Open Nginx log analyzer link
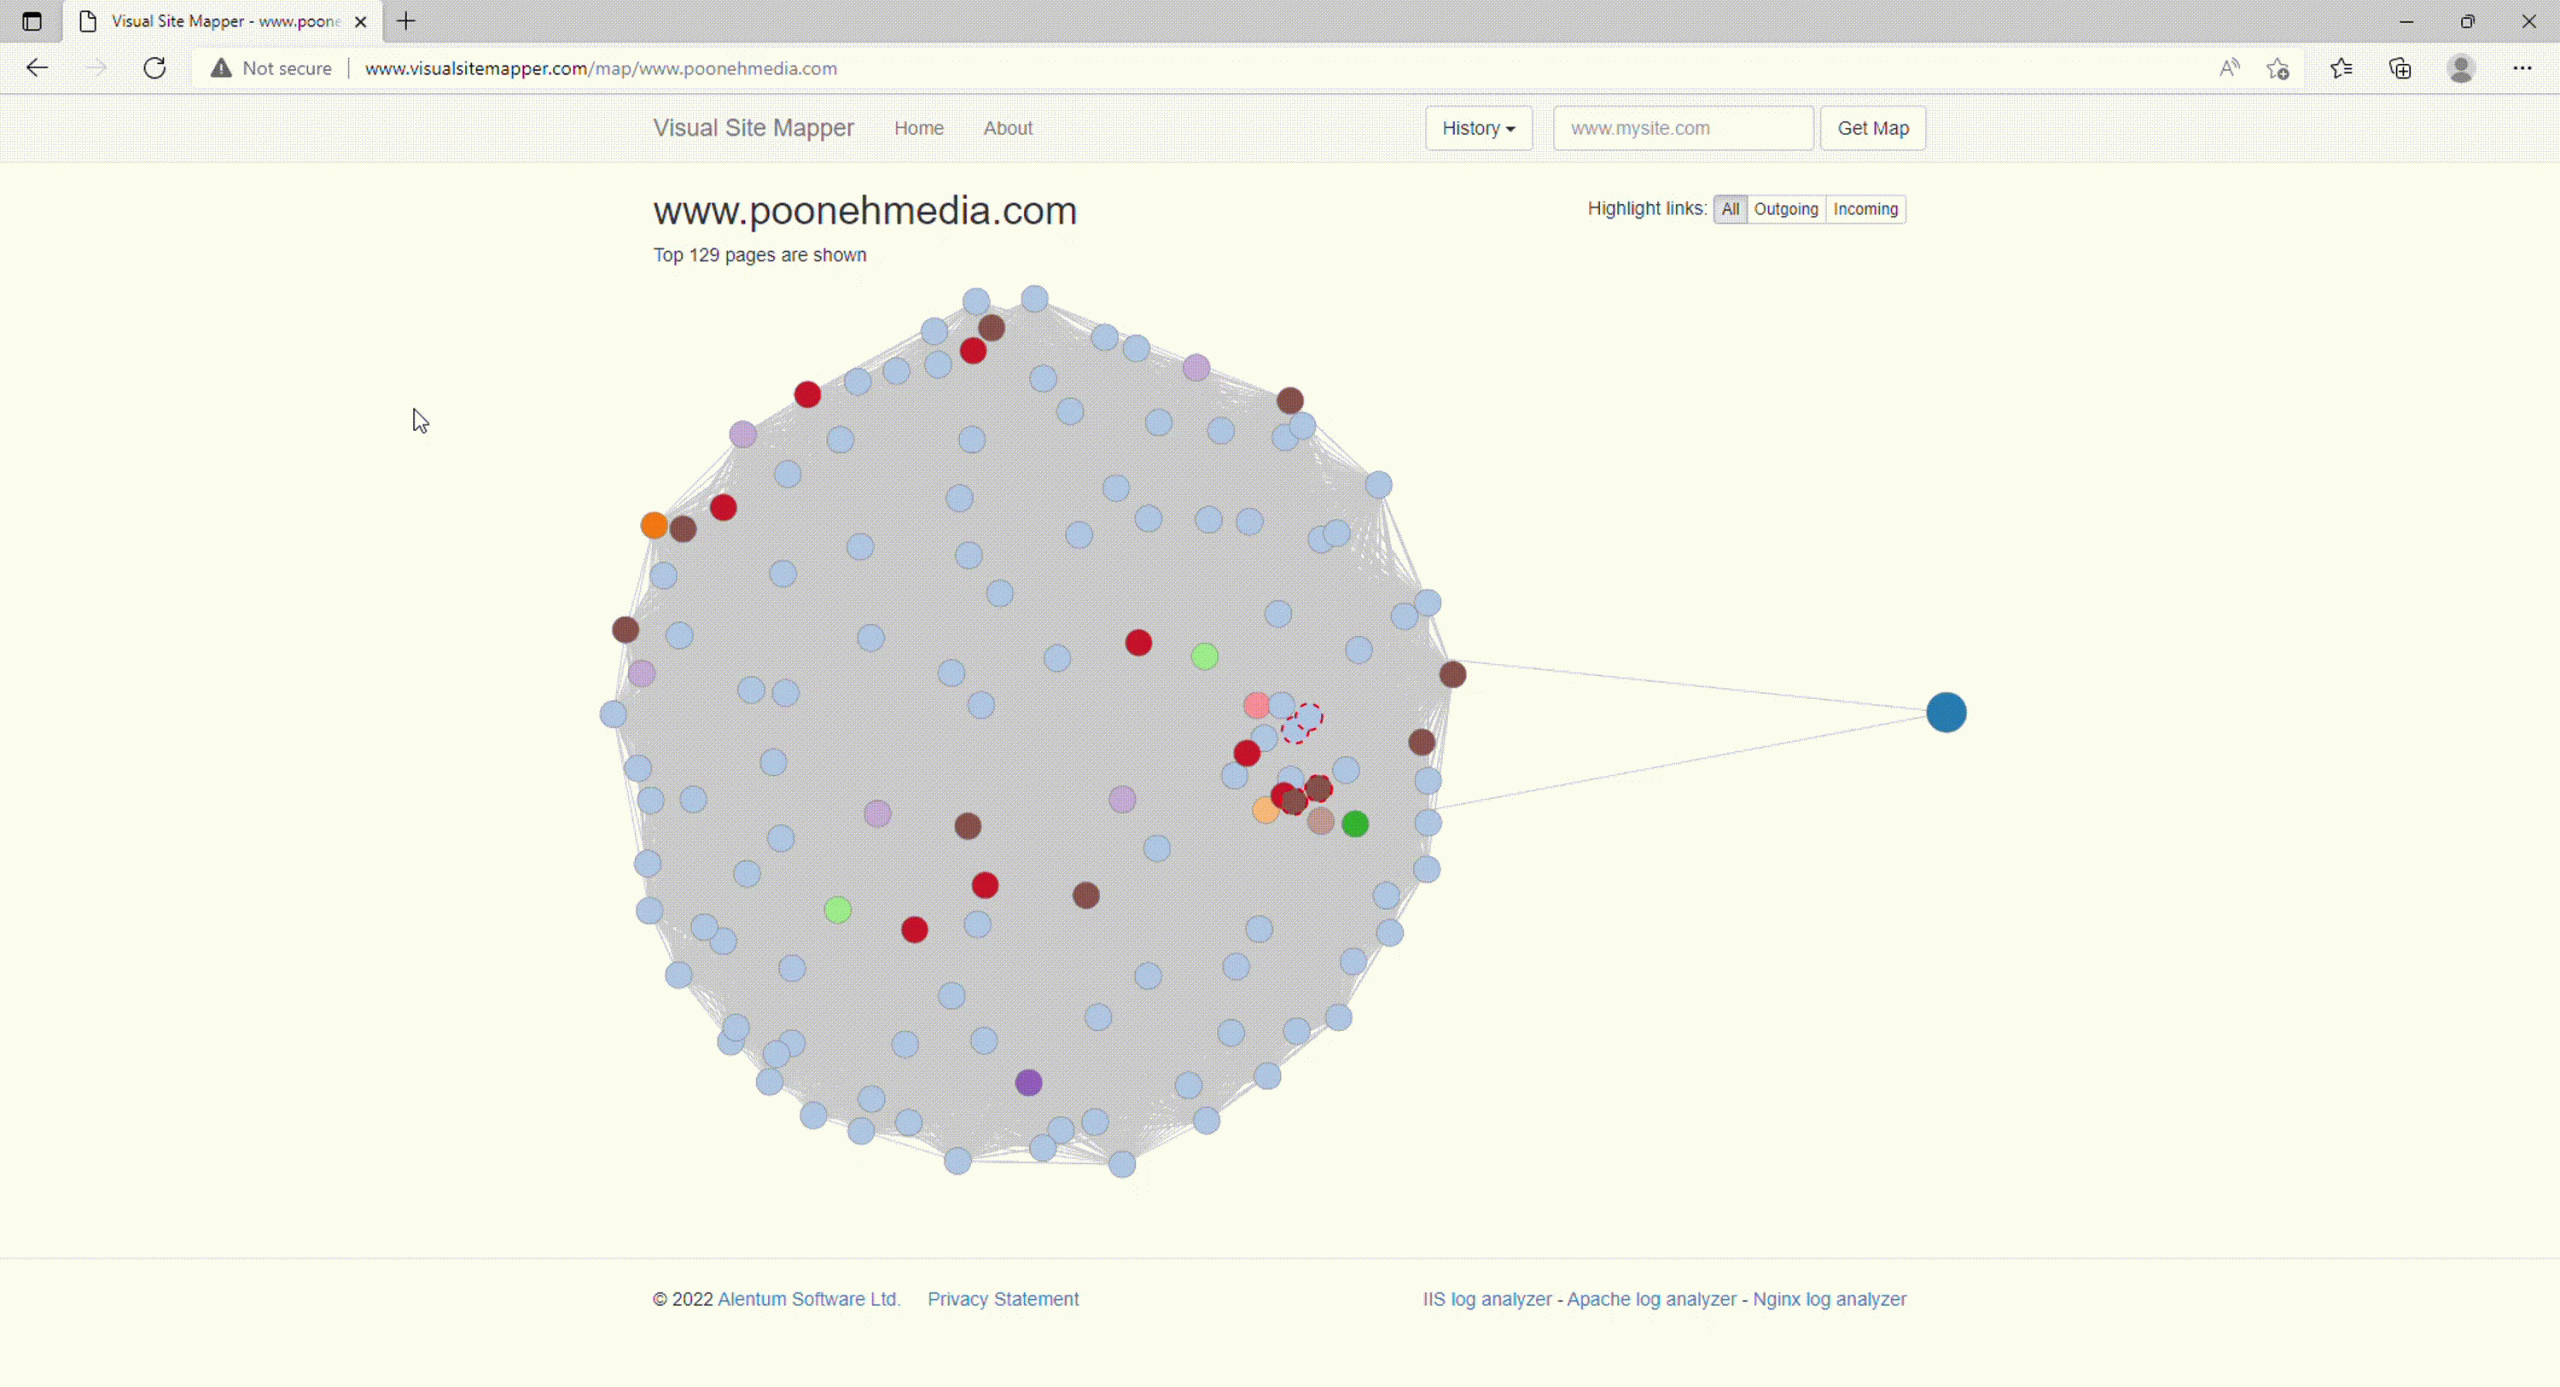This screenshot has width=2560, height=1387. 1829,1298
